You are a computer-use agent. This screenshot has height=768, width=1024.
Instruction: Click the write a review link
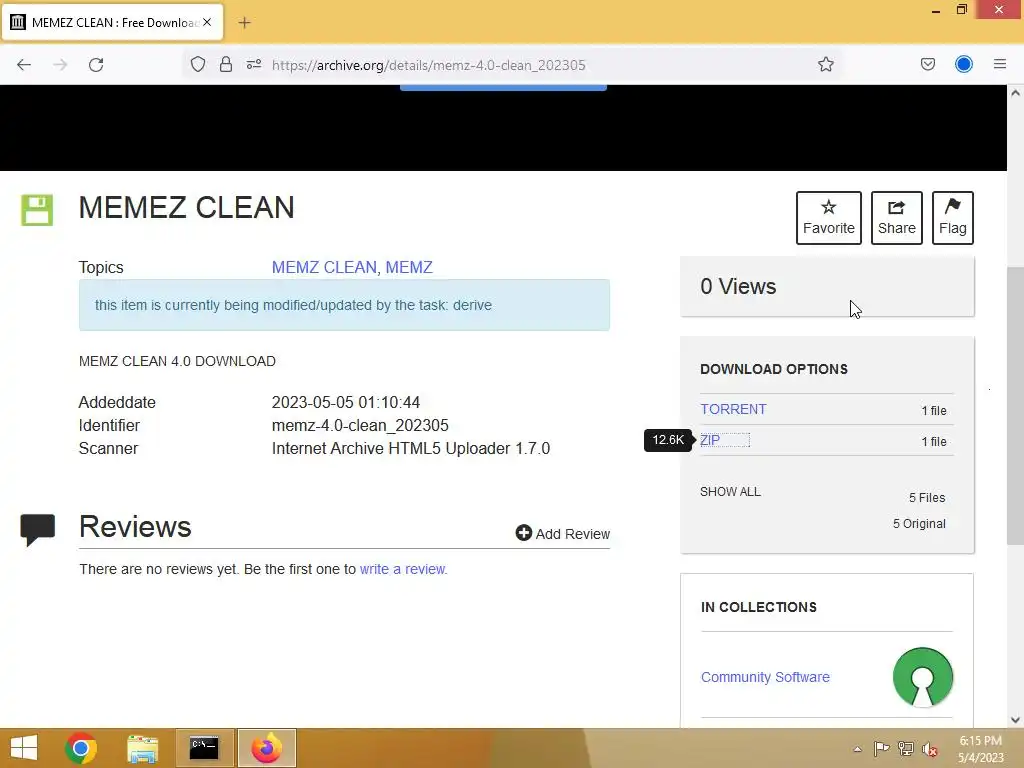402,569
